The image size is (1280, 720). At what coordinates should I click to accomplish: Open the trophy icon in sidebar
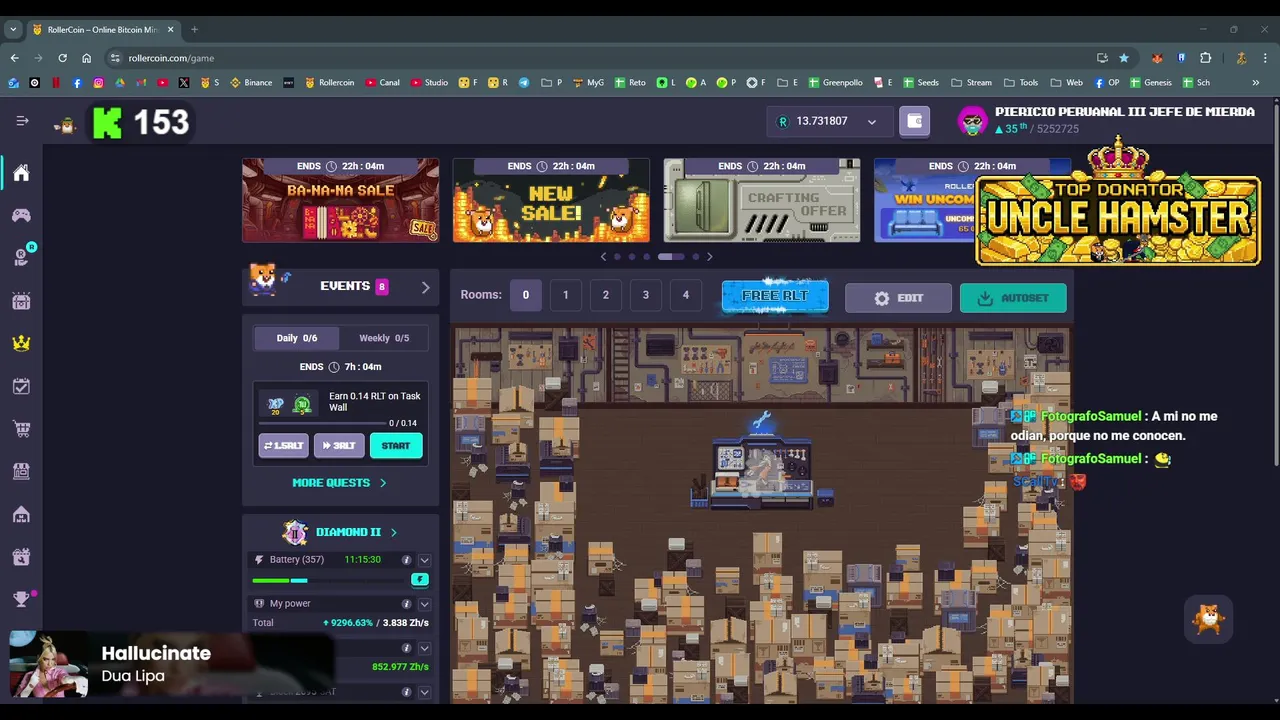point(21,599)
